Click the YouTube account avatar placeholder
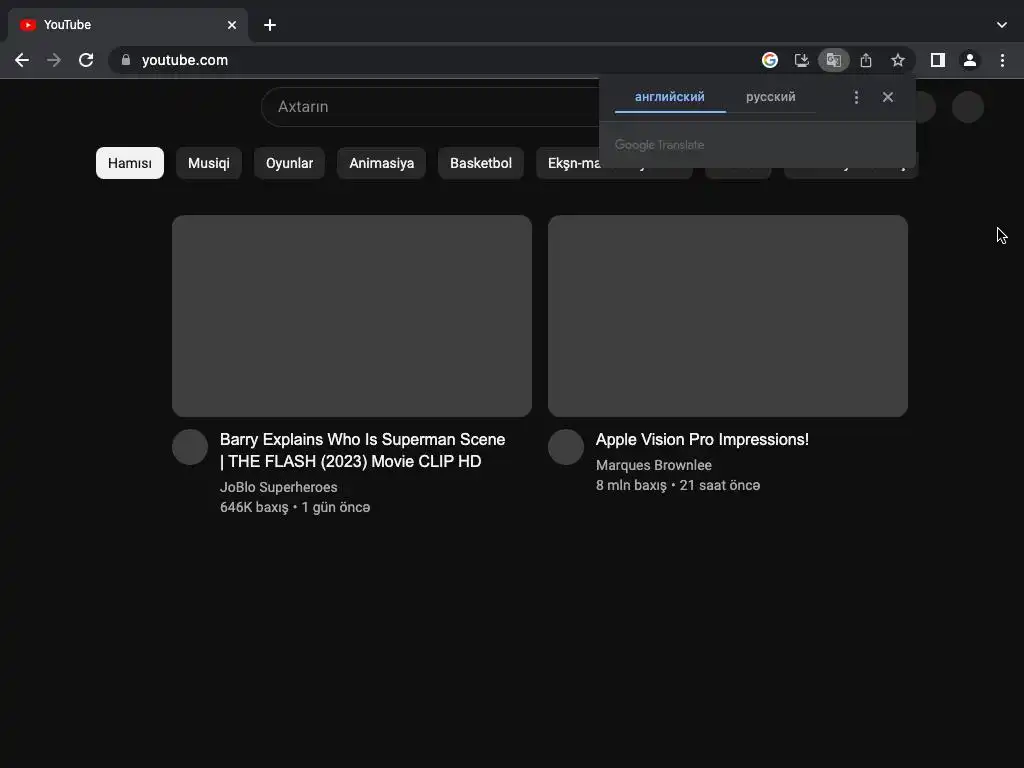 (x=968, y=106)
